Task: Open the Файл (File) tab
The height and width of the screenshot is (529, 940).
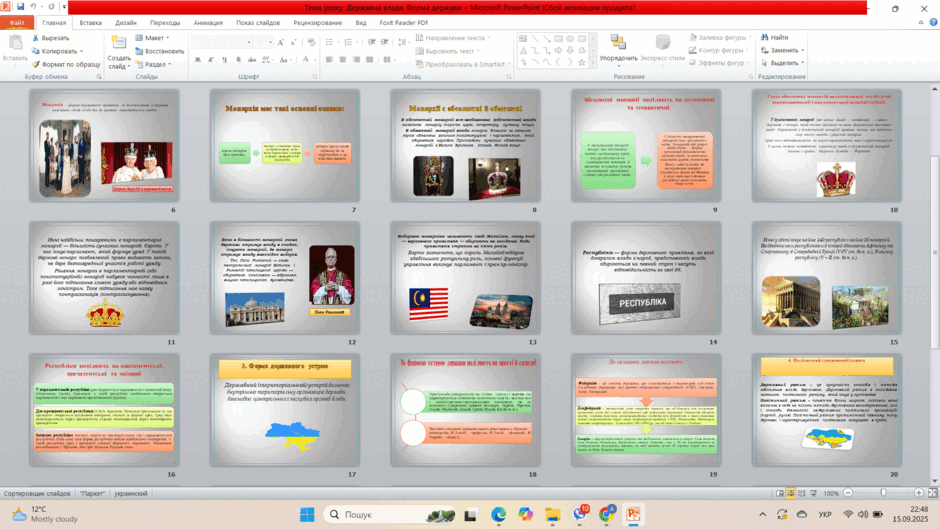Action: tap(17, 23)
